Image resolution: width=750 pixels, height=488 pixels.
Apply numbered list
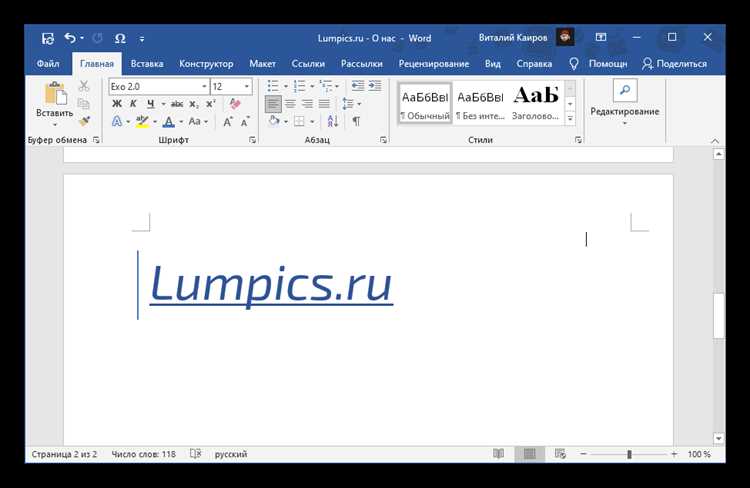pyautogui.click(x=300, y=86)
